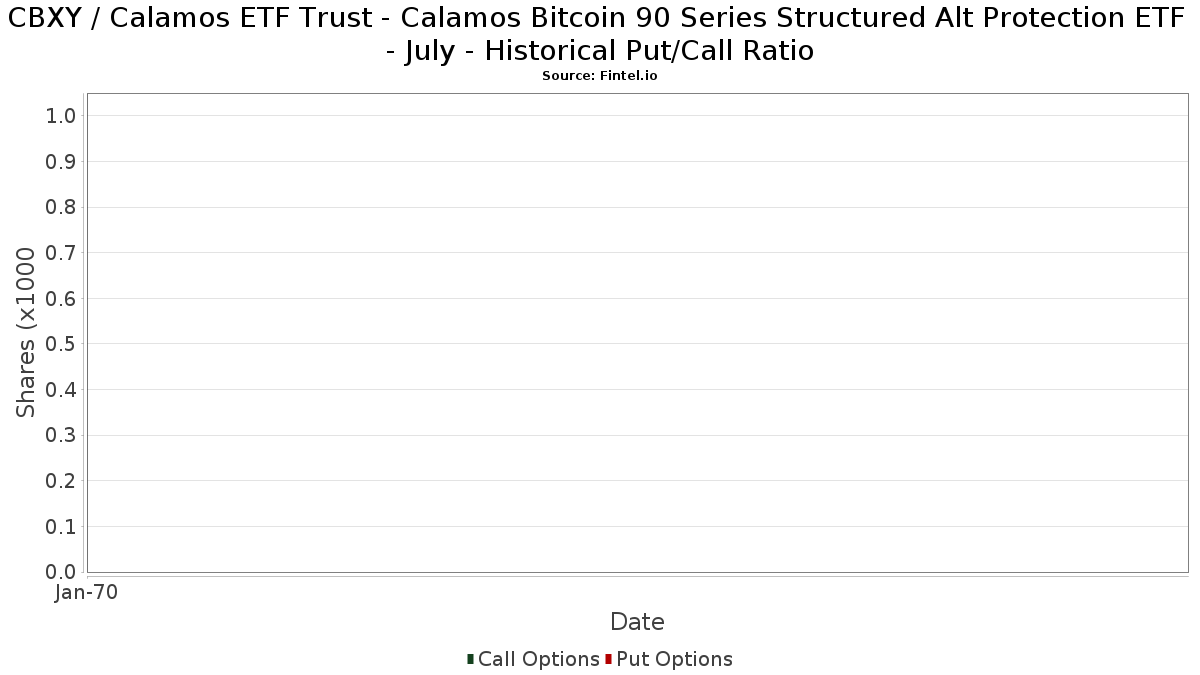Click the 0.4 y-axis tick label
Viewport: 1200px width, 675px height.
point(61,390)
